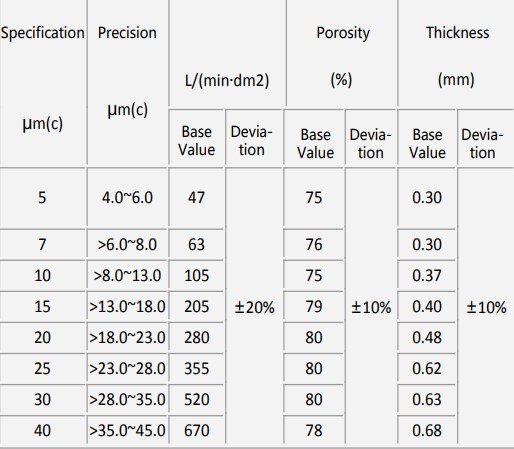Click the Precision column header
The width and height of the screenshot is (514, 449).
coord(127,82)
